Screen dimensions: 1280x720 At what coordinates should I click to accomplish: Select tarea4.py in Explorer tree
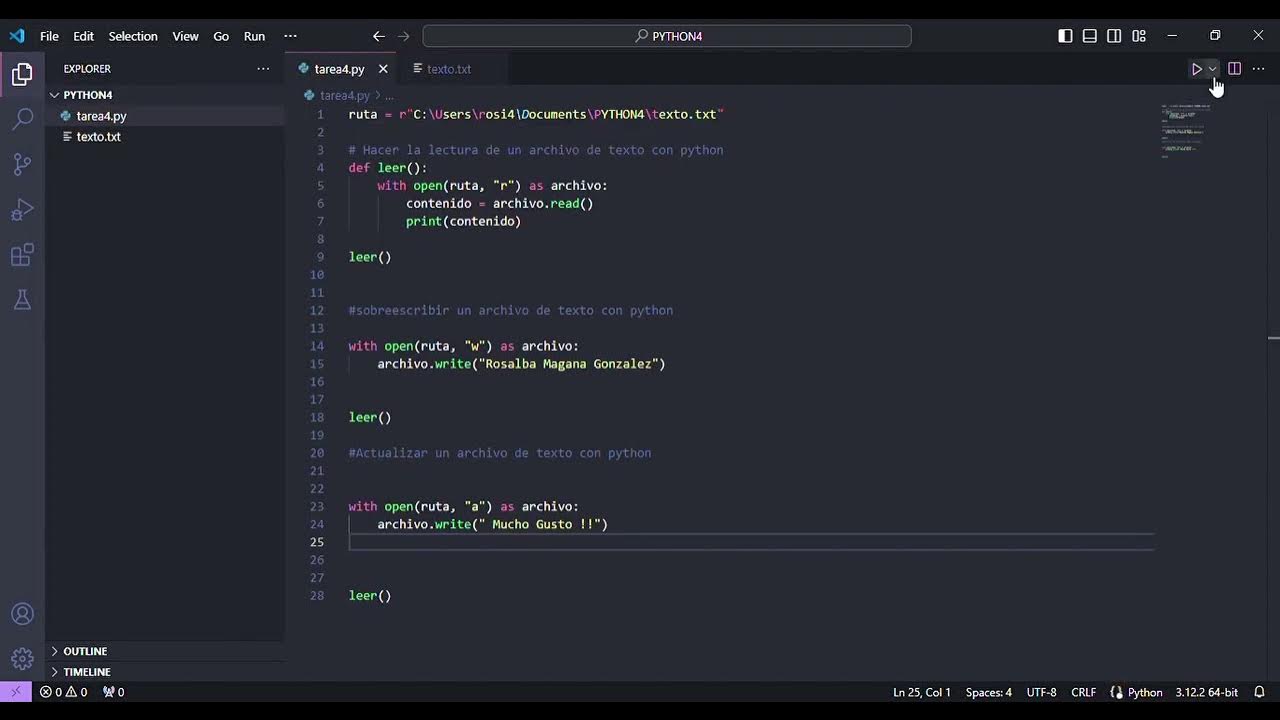[165, 116]
